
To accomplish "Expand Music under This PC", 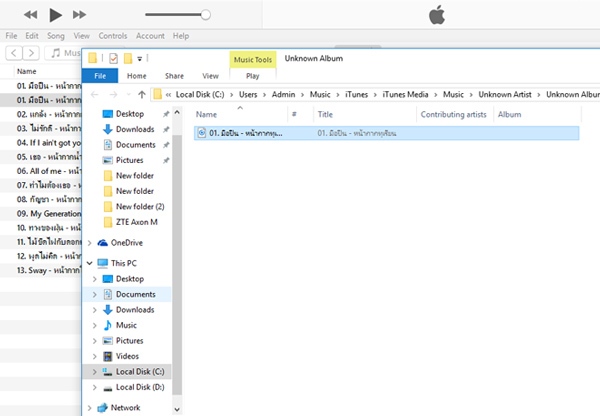I will click(x=95, y=325).
